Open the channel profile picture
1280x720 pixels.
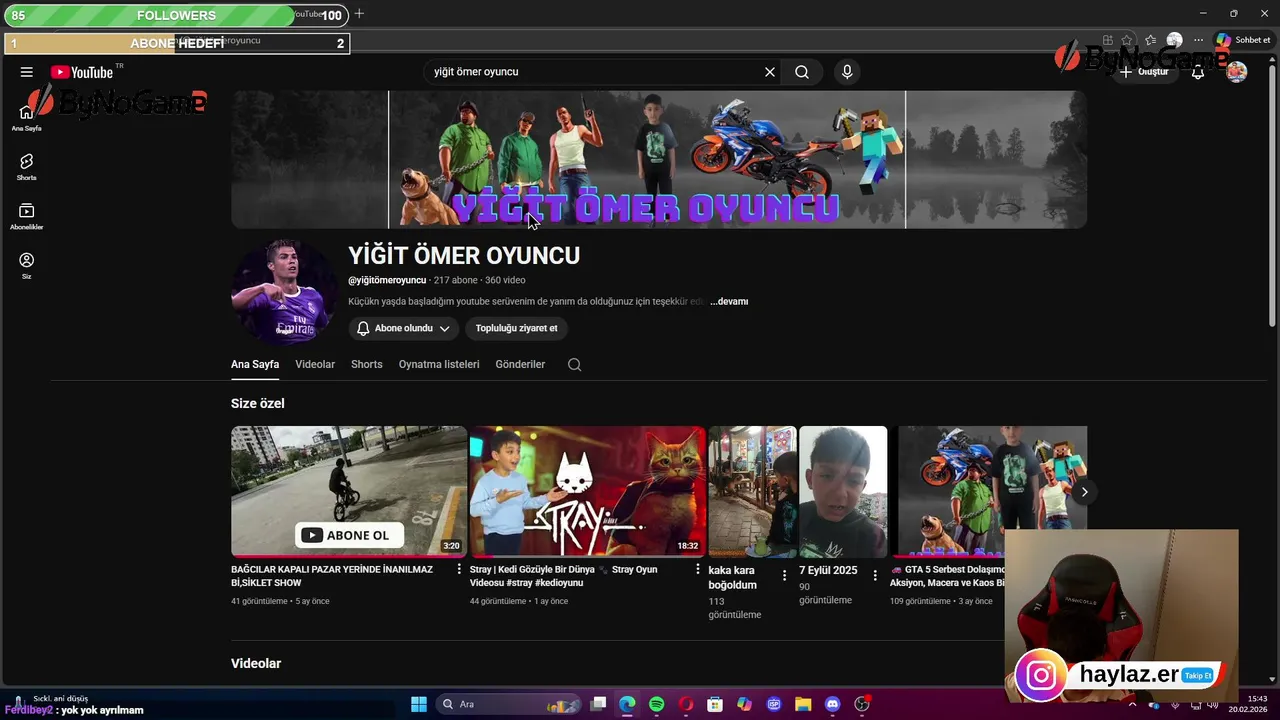(284, 292)
